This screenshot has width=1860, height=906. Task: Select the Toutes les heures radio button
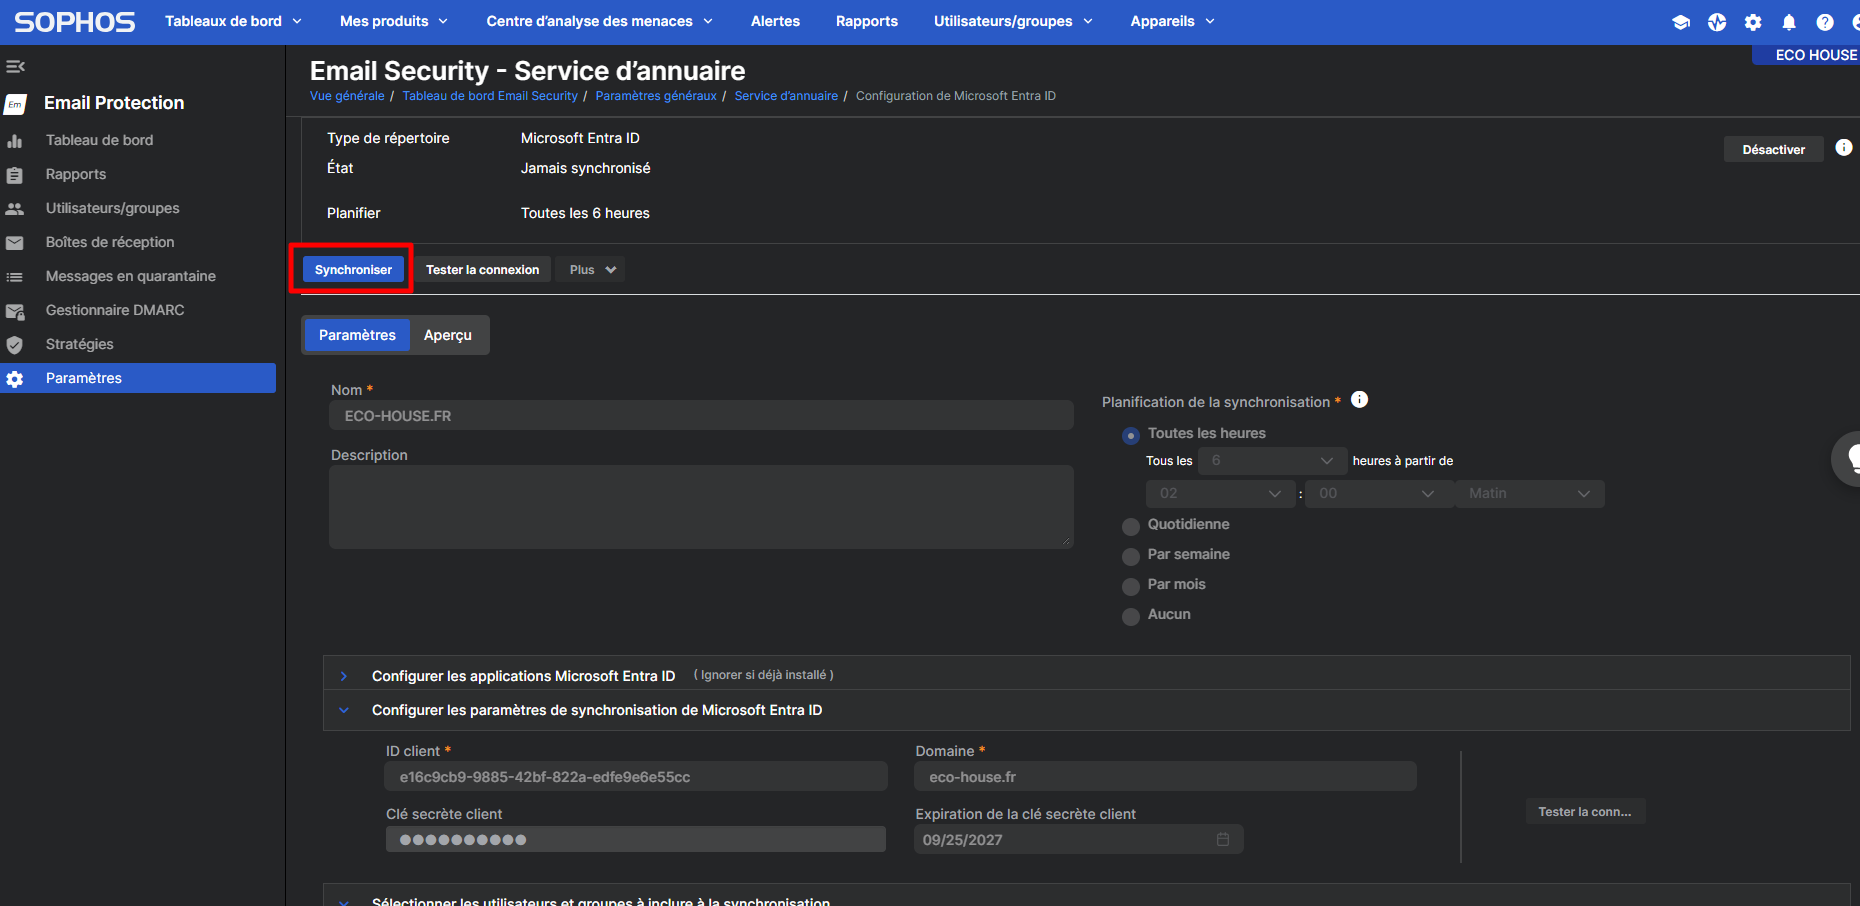pos(1131,436)
